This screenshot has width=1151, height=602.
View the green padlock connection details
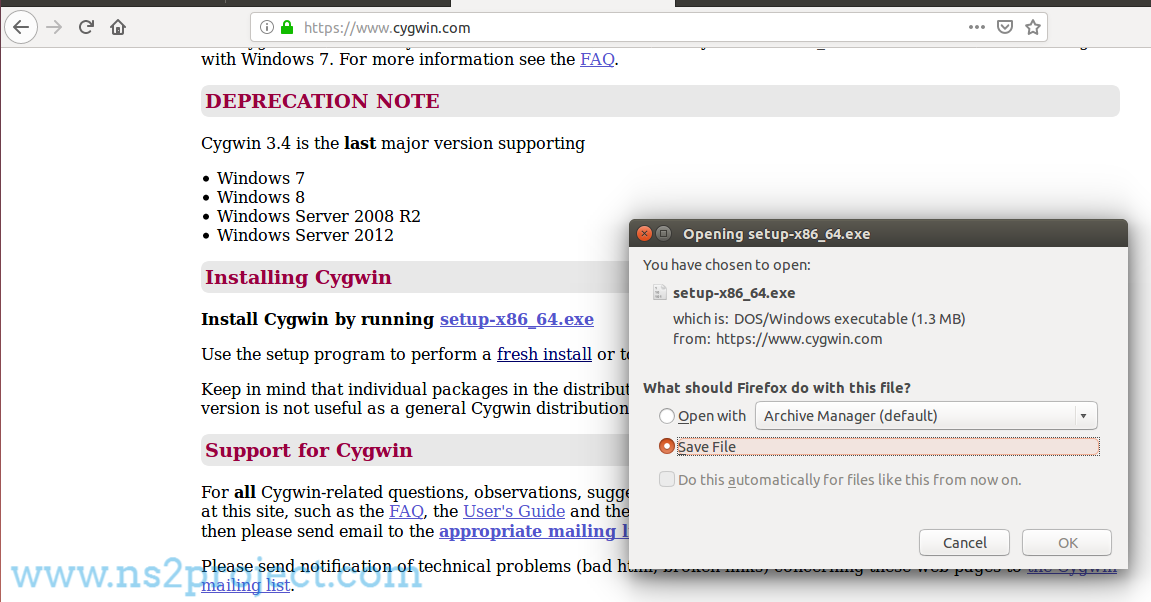pyautogui.click(x=287, y=28)
